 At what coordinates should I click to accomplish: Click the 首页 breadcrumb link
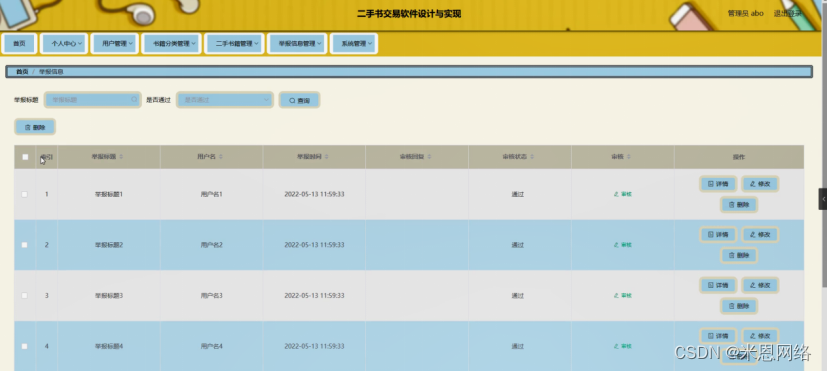(22, 72)
